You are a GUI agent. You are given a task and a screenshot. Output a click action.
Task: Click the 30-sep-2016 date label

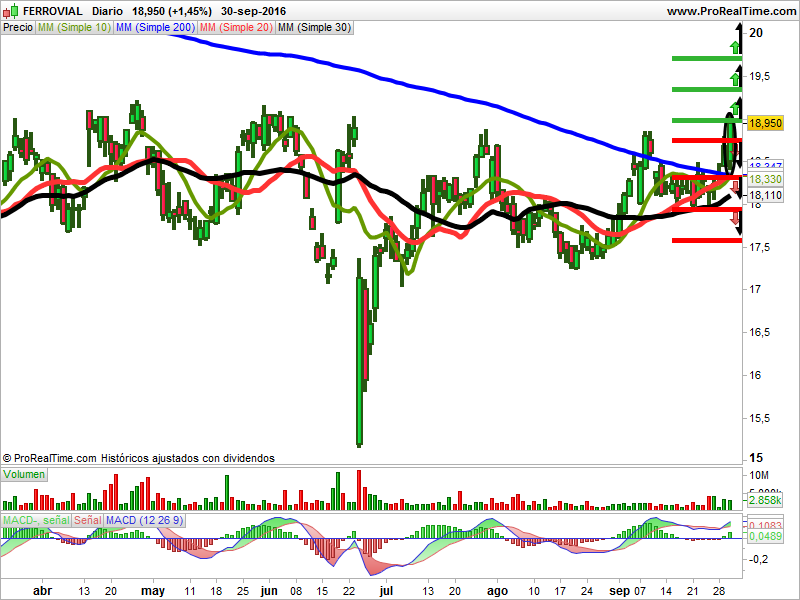(254, 11)
